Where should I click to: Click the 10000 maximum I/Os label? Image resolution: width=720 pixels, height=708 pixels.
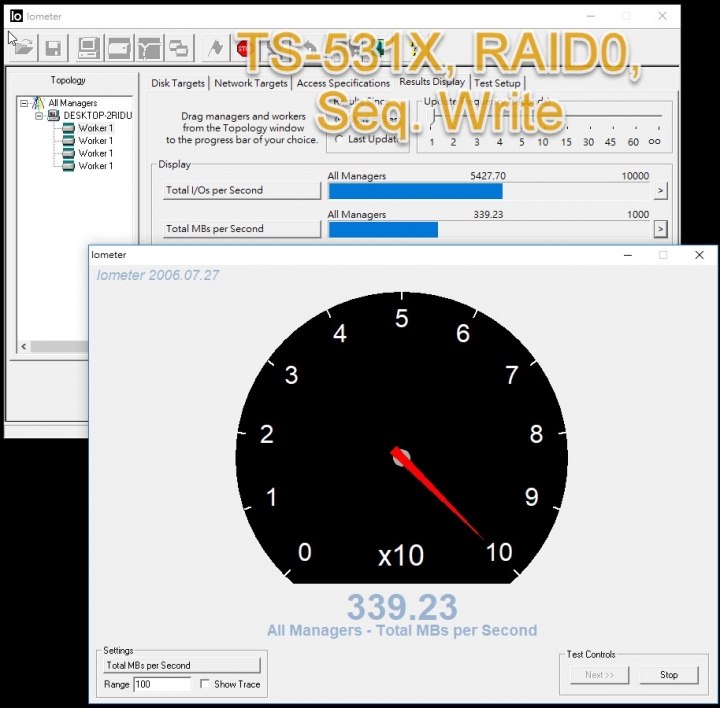(635, 176)
